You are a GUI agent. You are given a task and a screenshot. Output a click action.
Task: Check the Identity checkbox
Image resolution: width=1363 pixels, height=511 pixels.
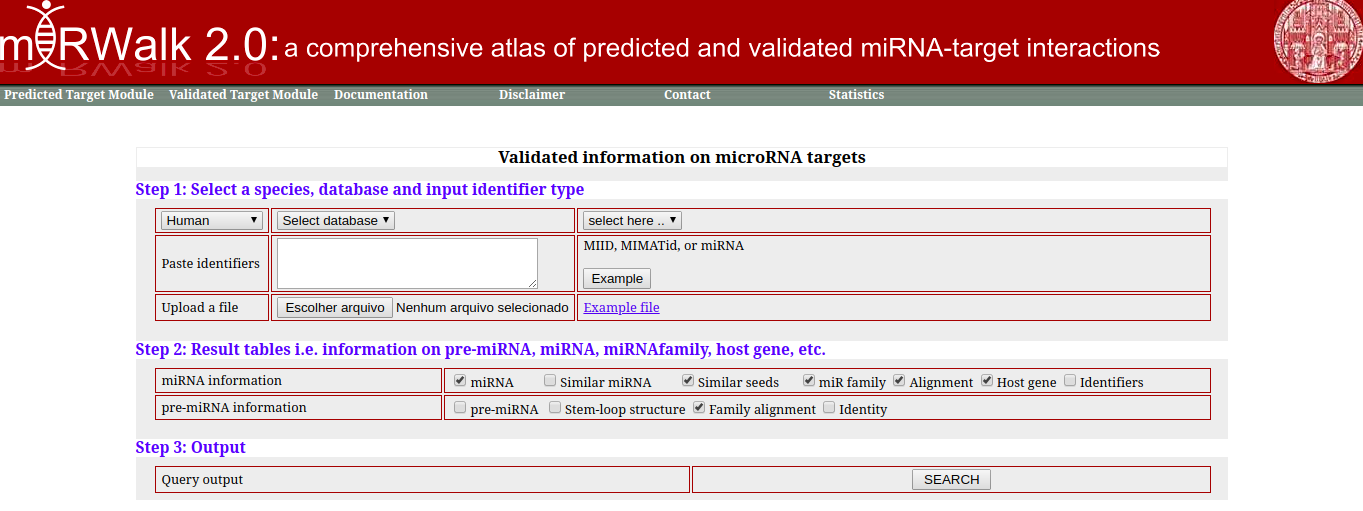tap(829, 408)
